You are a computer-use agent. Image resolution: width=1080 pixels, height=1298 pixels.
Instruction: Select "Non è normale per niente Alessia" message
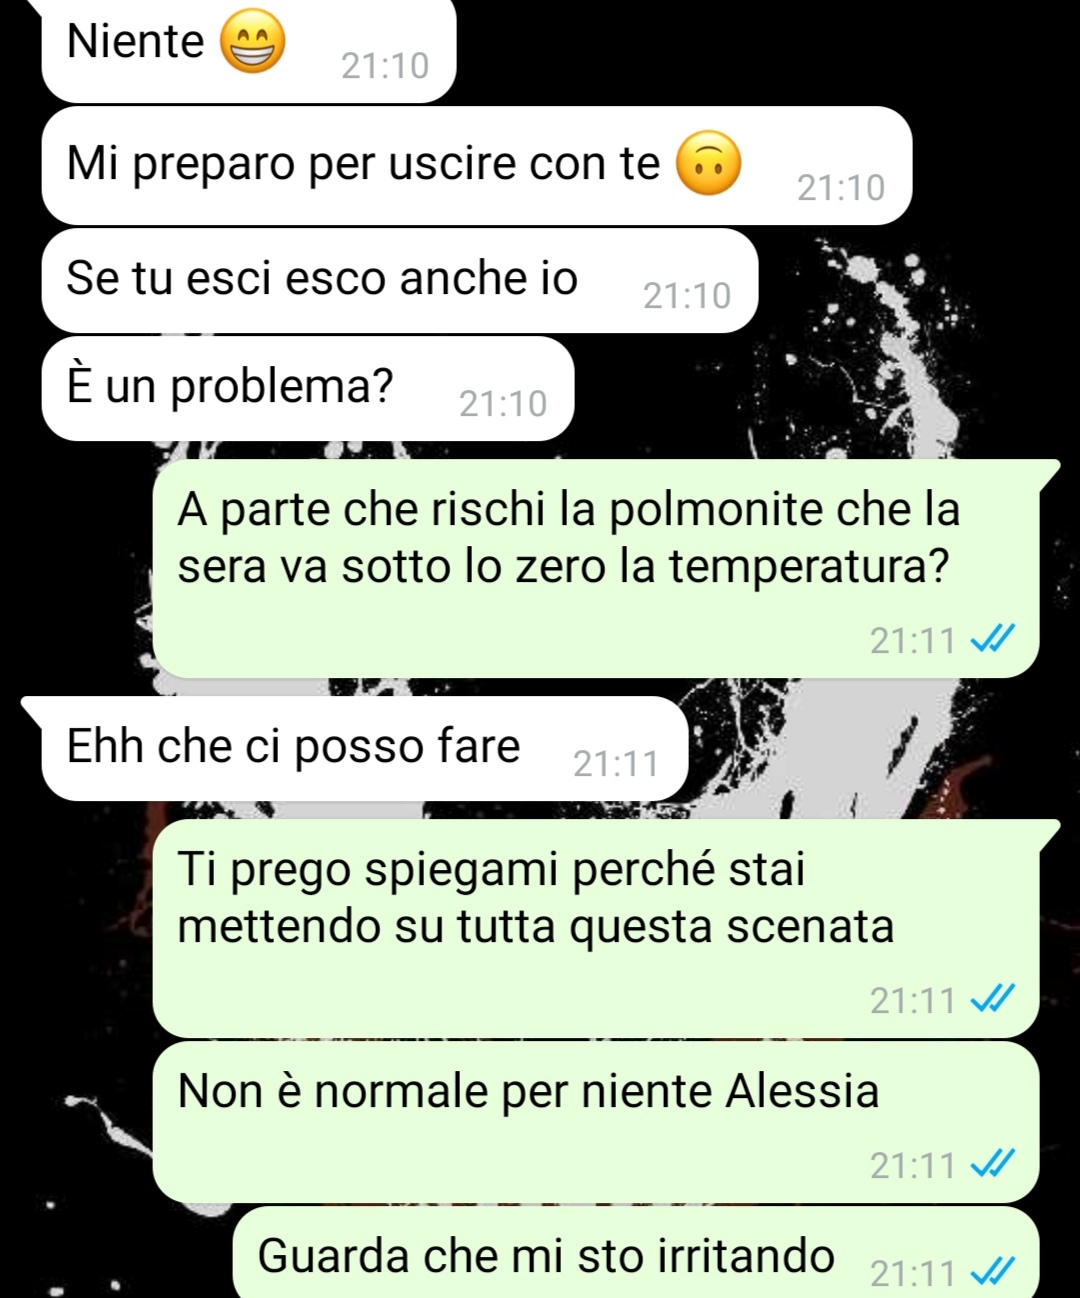point(596,1122)
